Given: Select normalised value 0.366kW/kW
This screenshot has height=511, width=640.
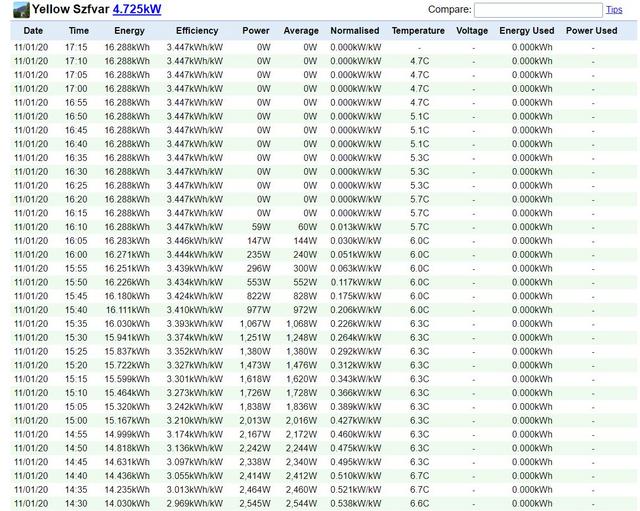Looking at the screenshot, I should [356, 393].
